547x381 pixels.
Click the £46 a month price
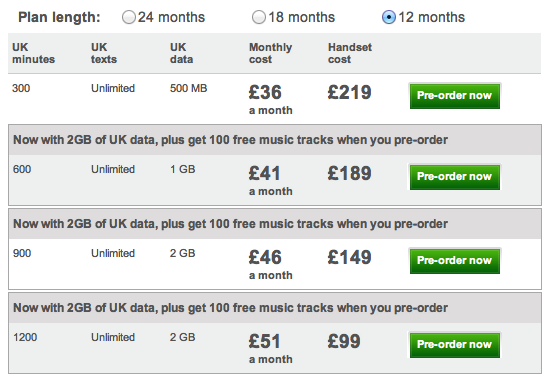tap(270, 264)
